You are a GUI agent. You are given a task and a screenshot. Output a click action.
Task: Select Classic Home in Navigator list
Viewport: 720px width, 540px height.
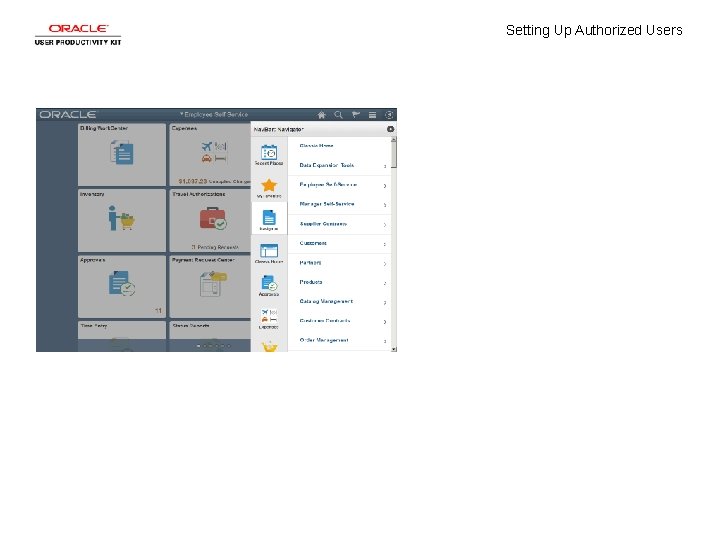(x=339, y=146)
